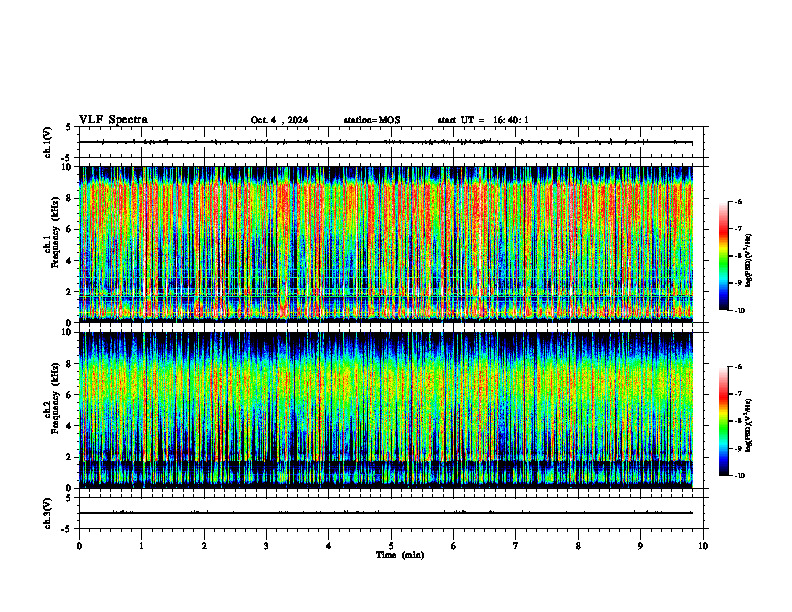Click the '4' kHz tick of ch.1 spectrogram

pos(70,261)
